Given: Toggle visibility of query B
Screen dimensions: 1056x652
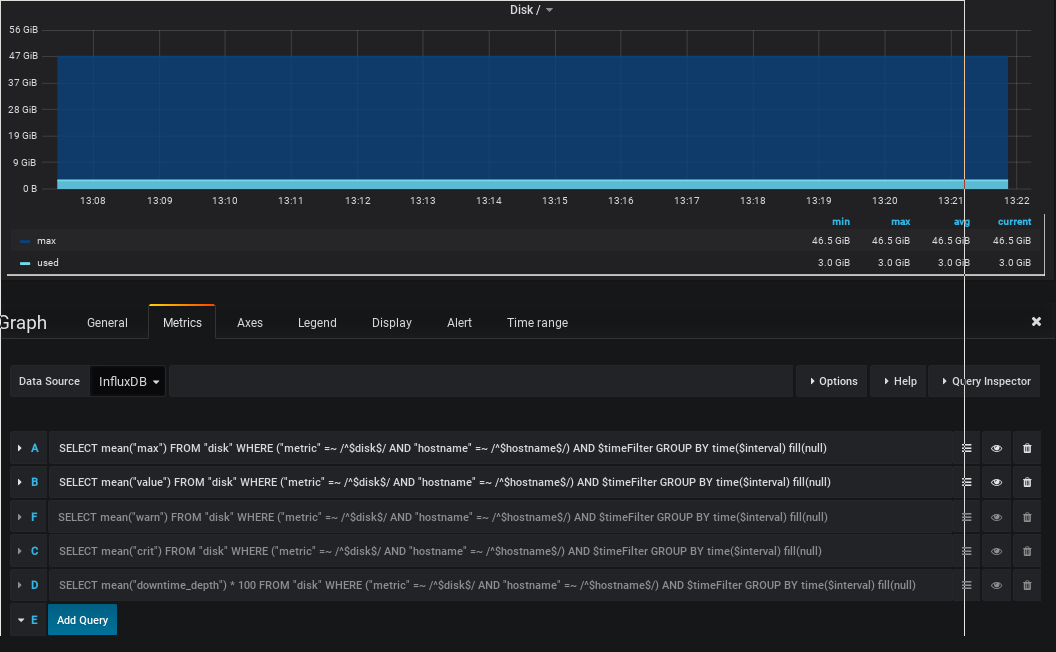Looking at the screenshot, I should click(996, 482).
